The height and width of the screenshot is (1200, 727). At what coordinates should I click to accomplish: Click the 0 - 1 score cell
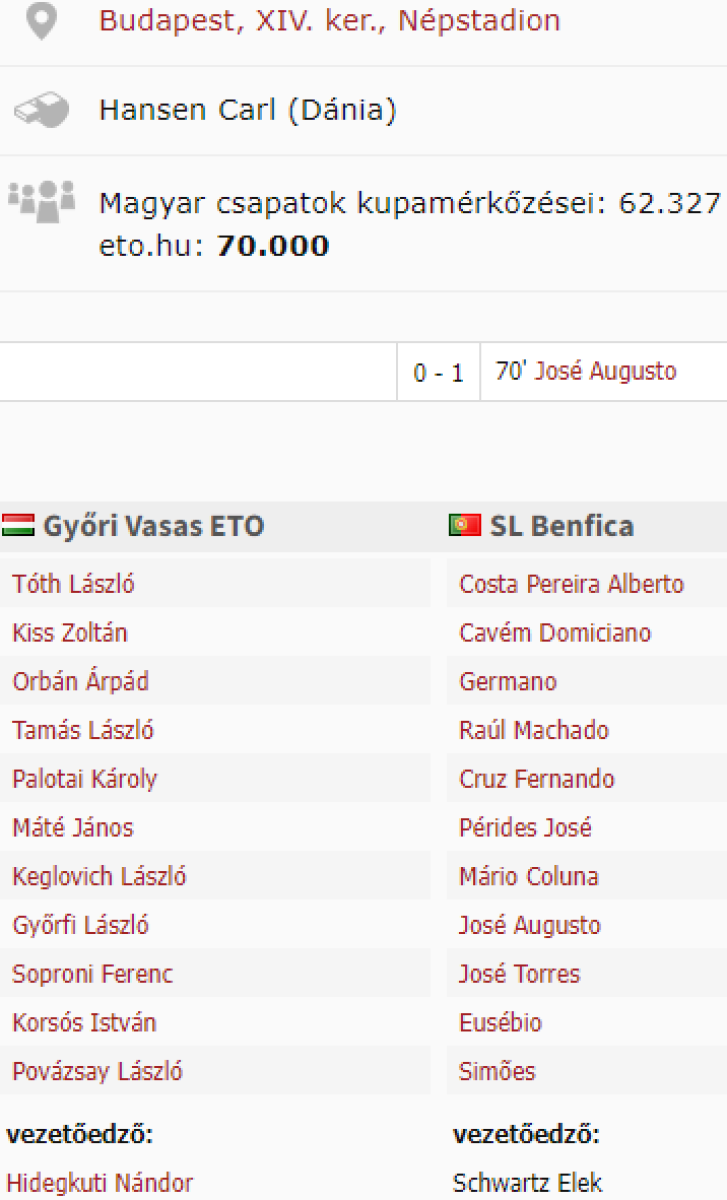click(x=438, y=373)
